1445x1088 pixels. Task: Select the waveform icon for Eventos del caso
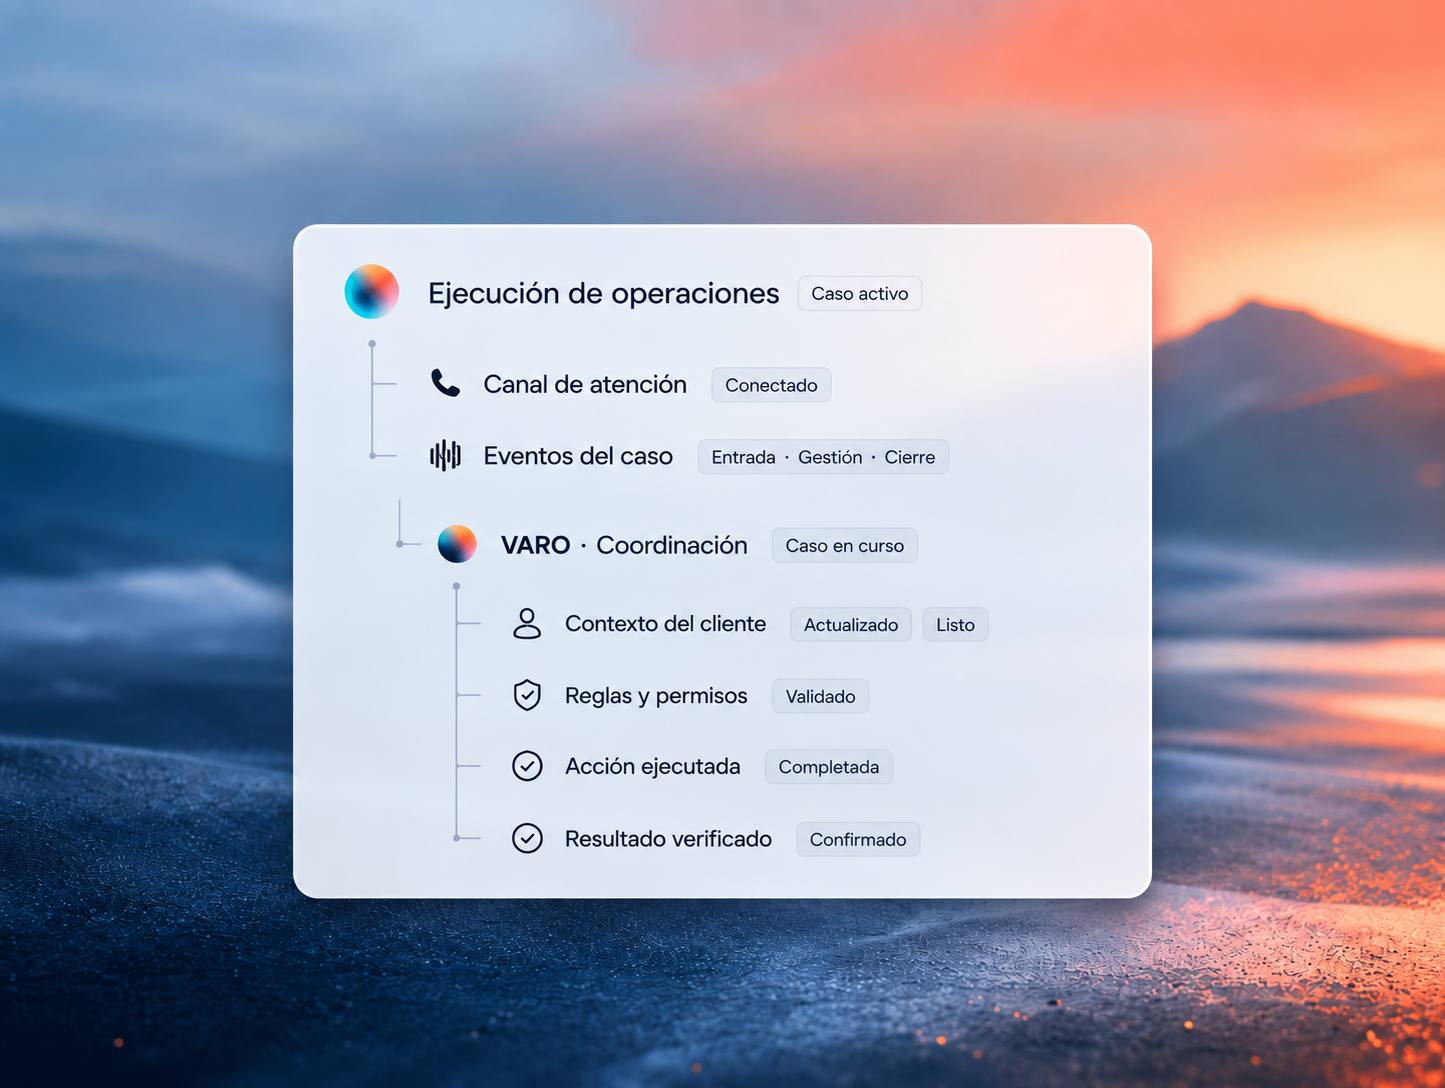coord(445,456)
